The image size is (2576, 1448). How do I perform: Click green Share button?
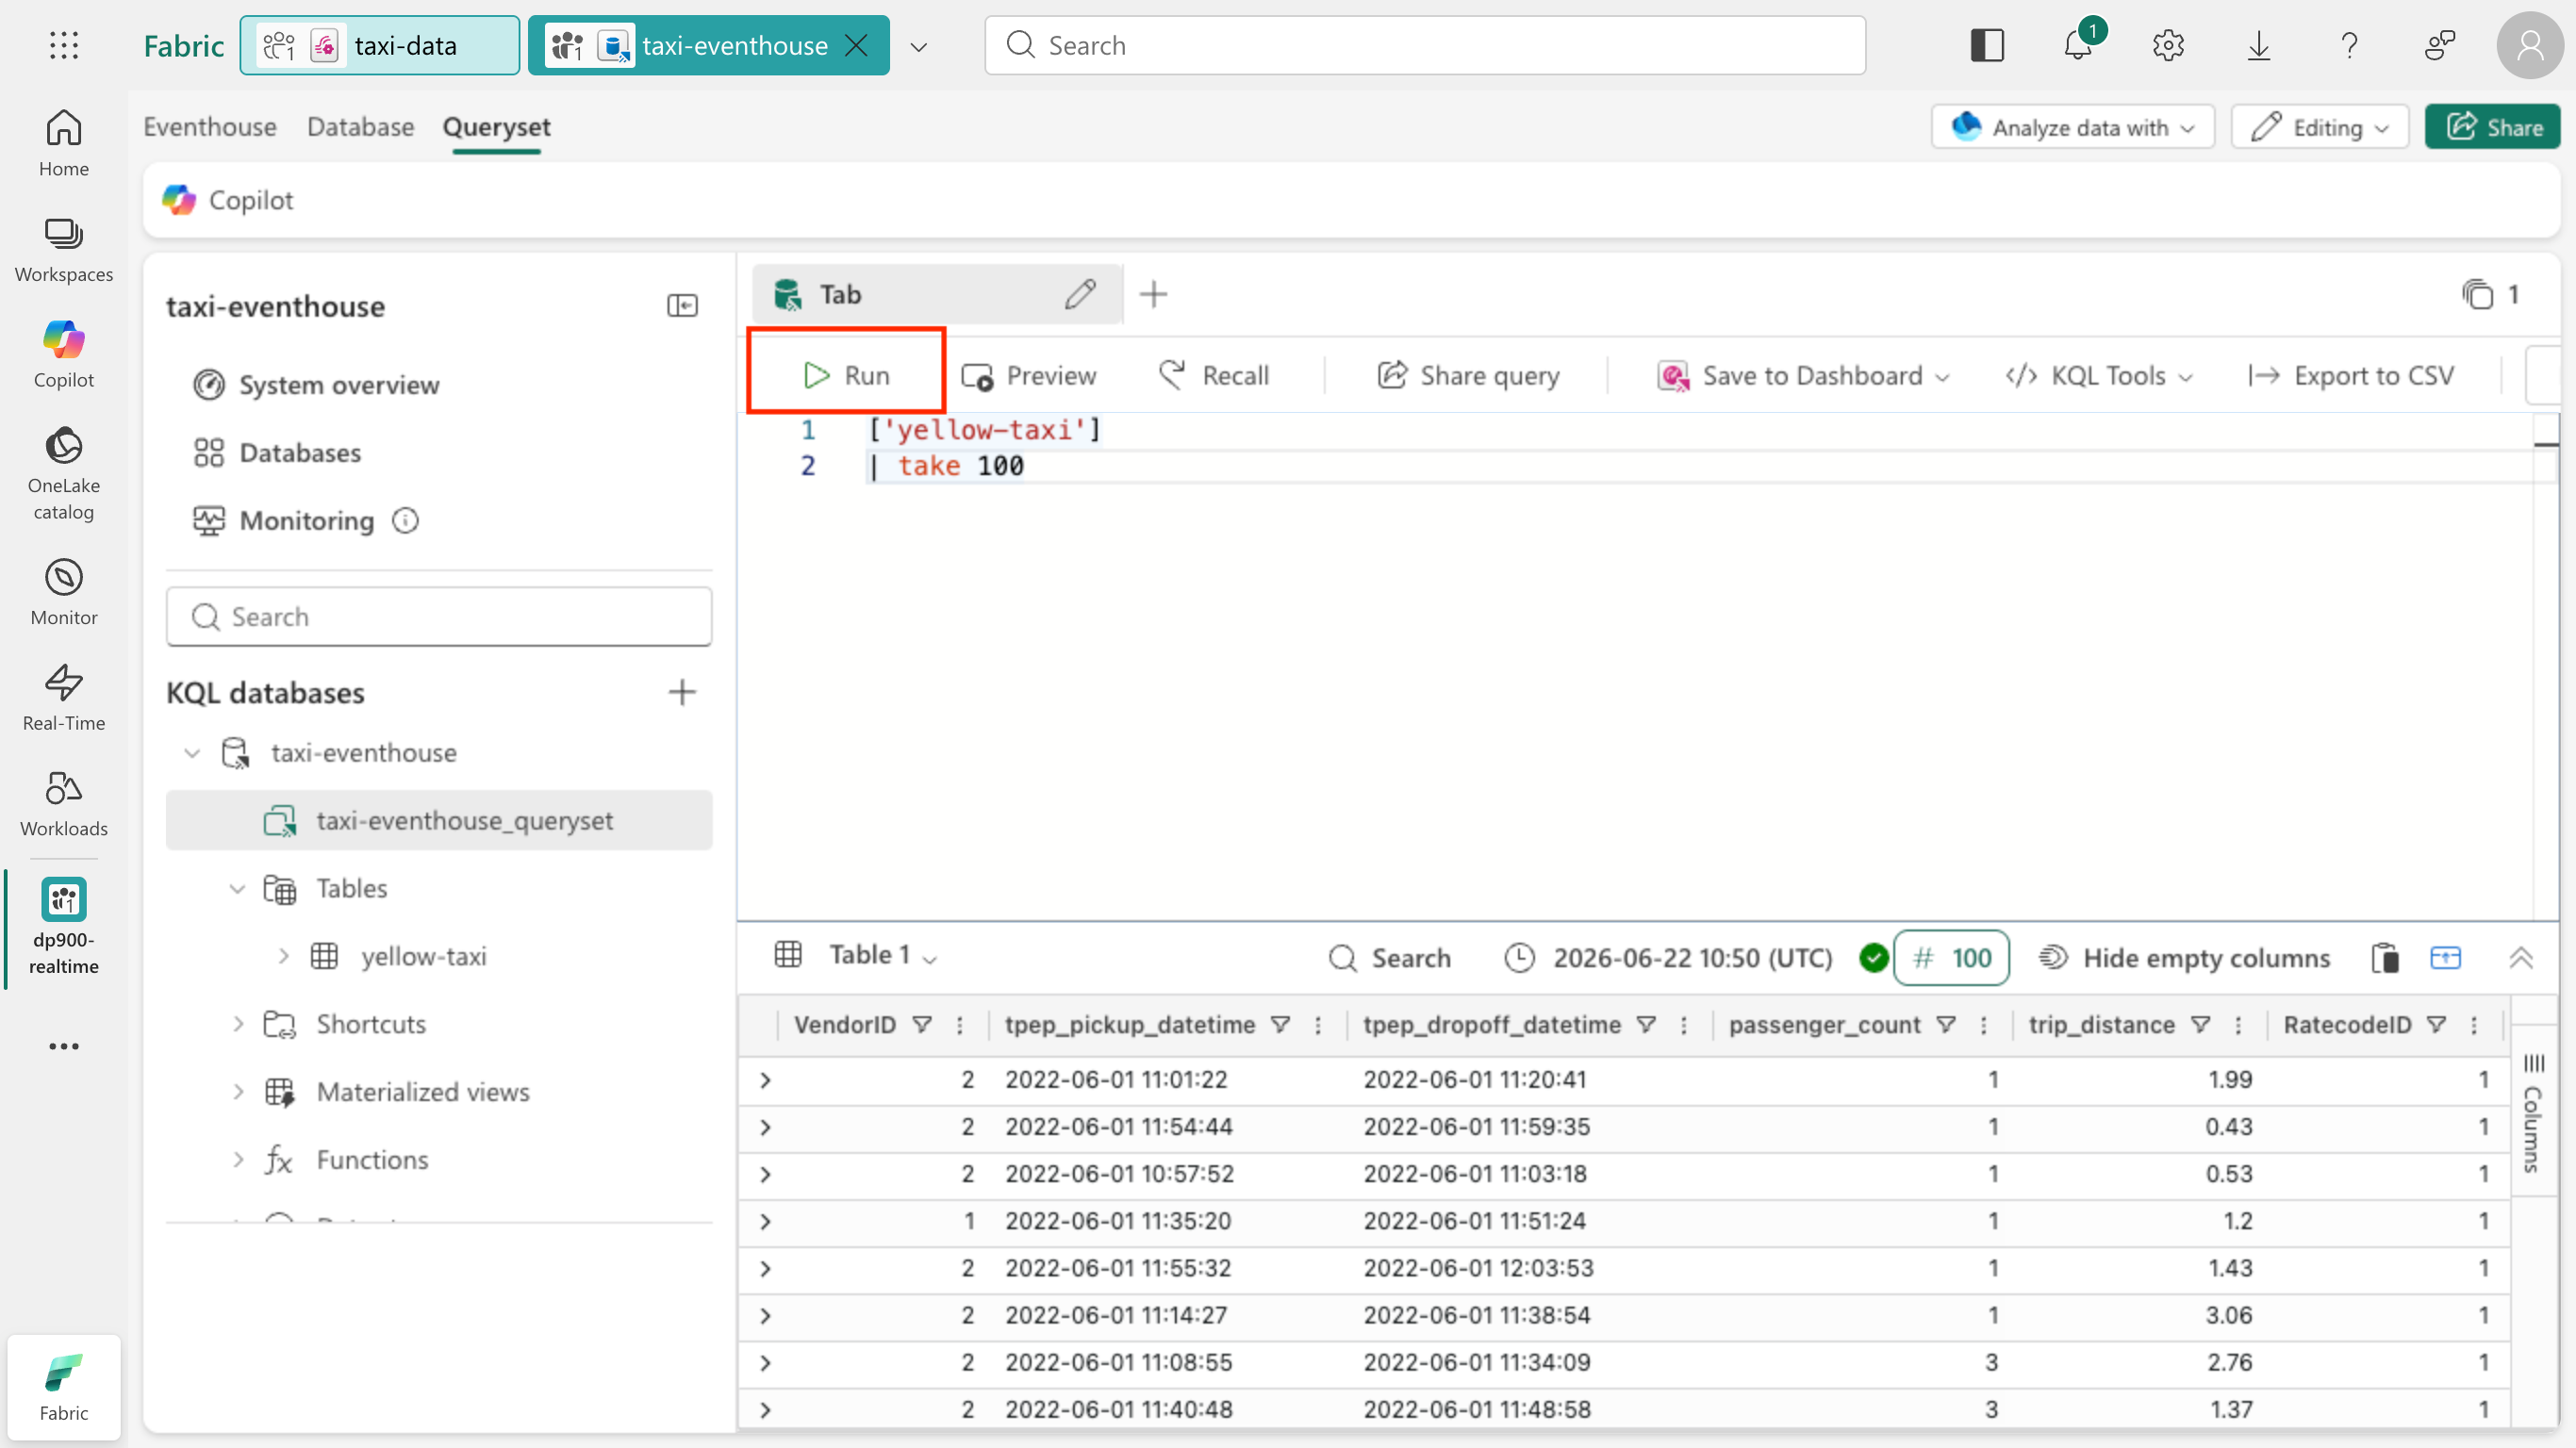point(2493,127)
